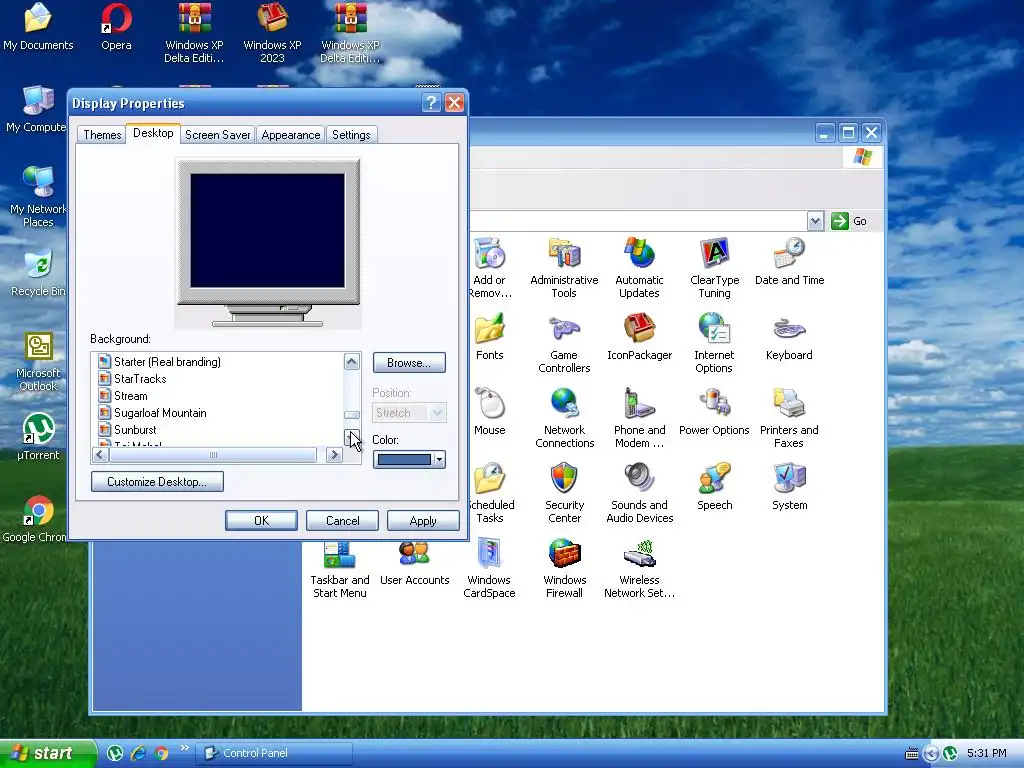Image resolution: width=1024 pixels, height=768 pixels.
Task: Open Internet Options applet
Action: 714,343
